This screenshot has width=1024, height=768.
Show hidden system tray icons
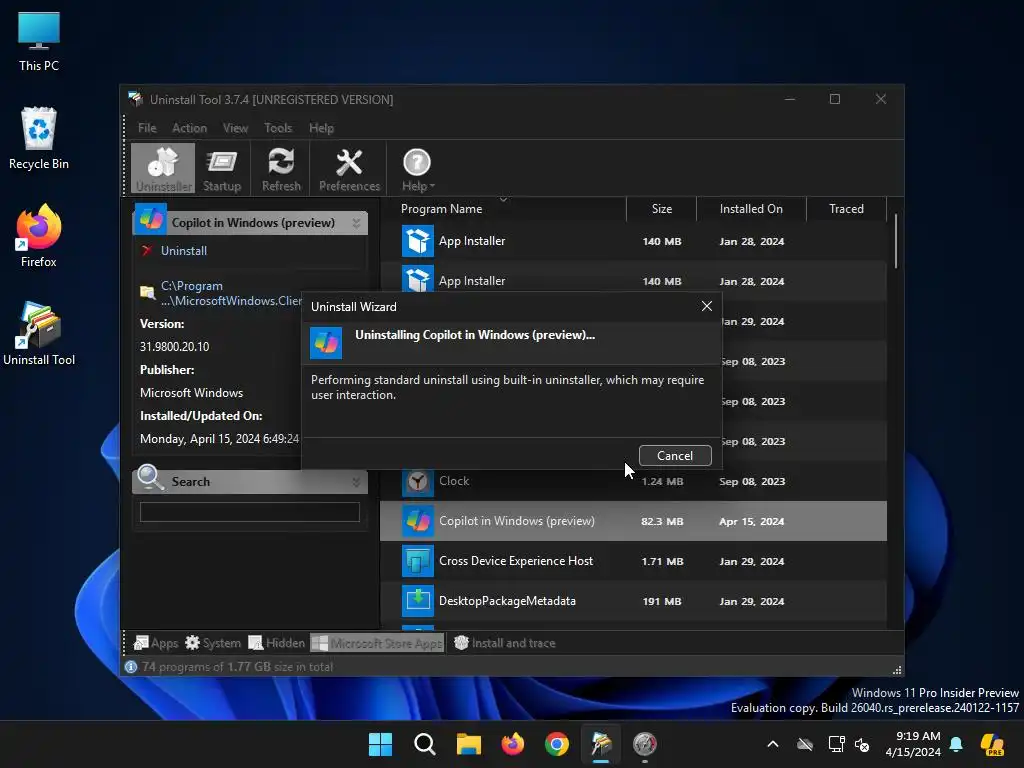click(773, 744)
